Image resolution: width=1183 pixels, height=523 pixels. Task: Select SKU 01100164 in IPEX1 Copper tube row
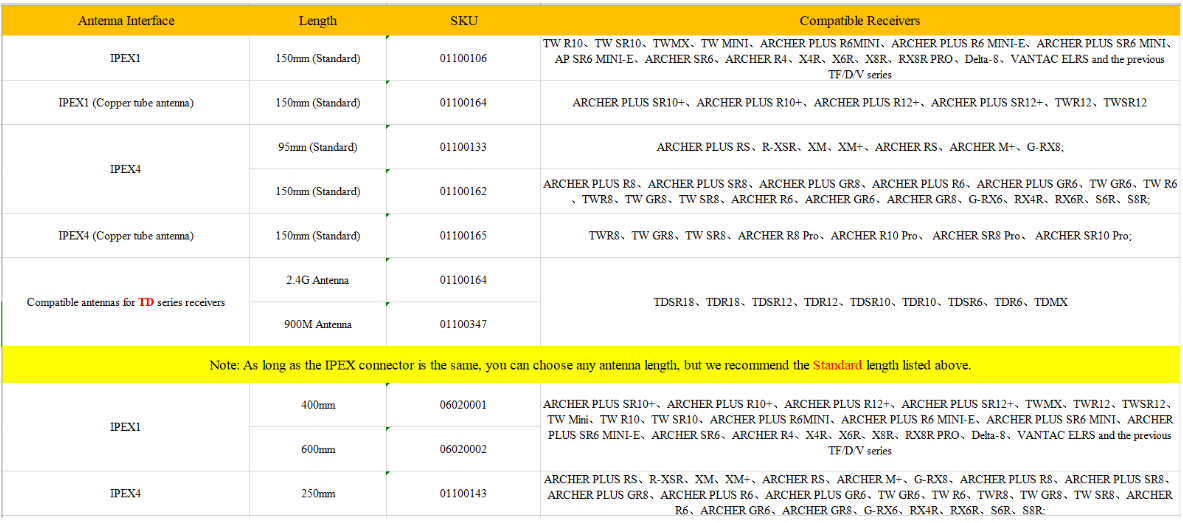[462, 102]
